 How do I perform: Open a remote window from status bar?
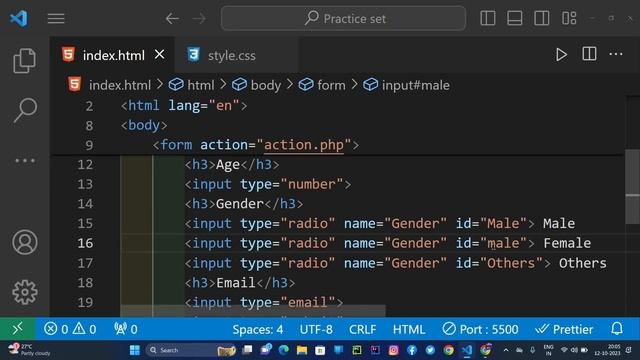18,329
